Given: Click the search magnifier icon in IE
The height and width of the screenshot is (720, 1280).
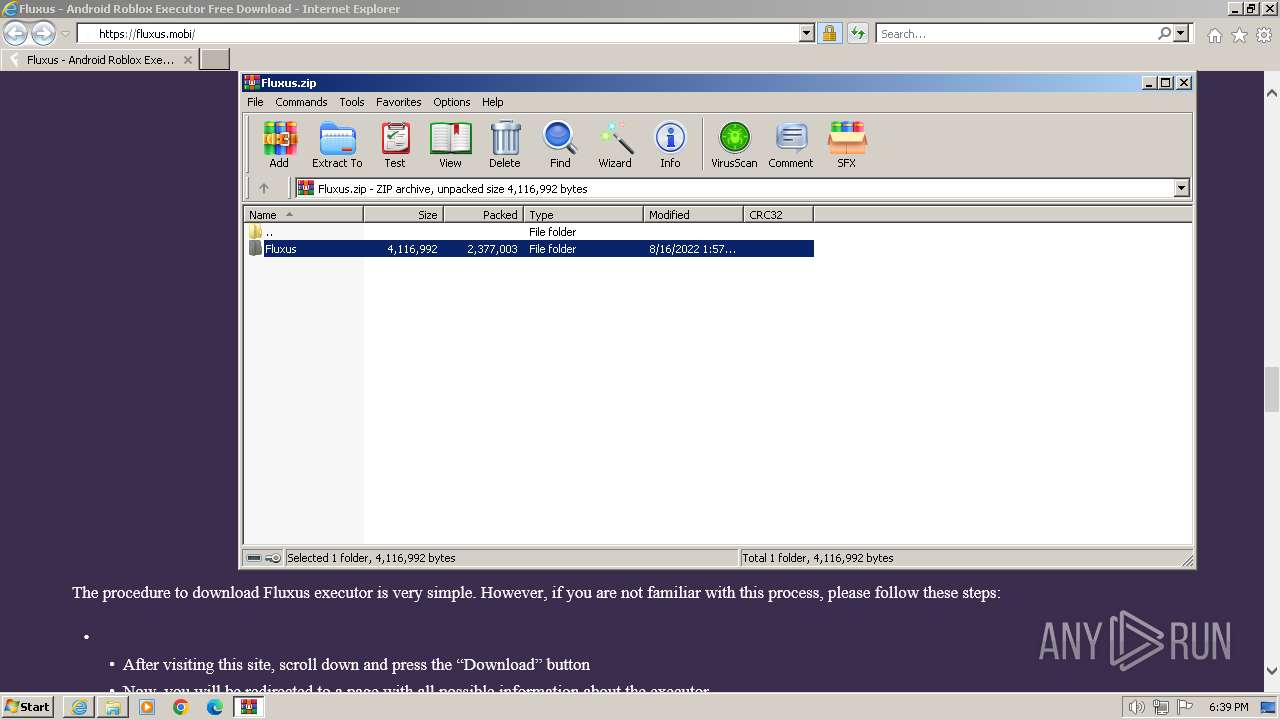Looking at the screenshot, I should (1164, 33).
